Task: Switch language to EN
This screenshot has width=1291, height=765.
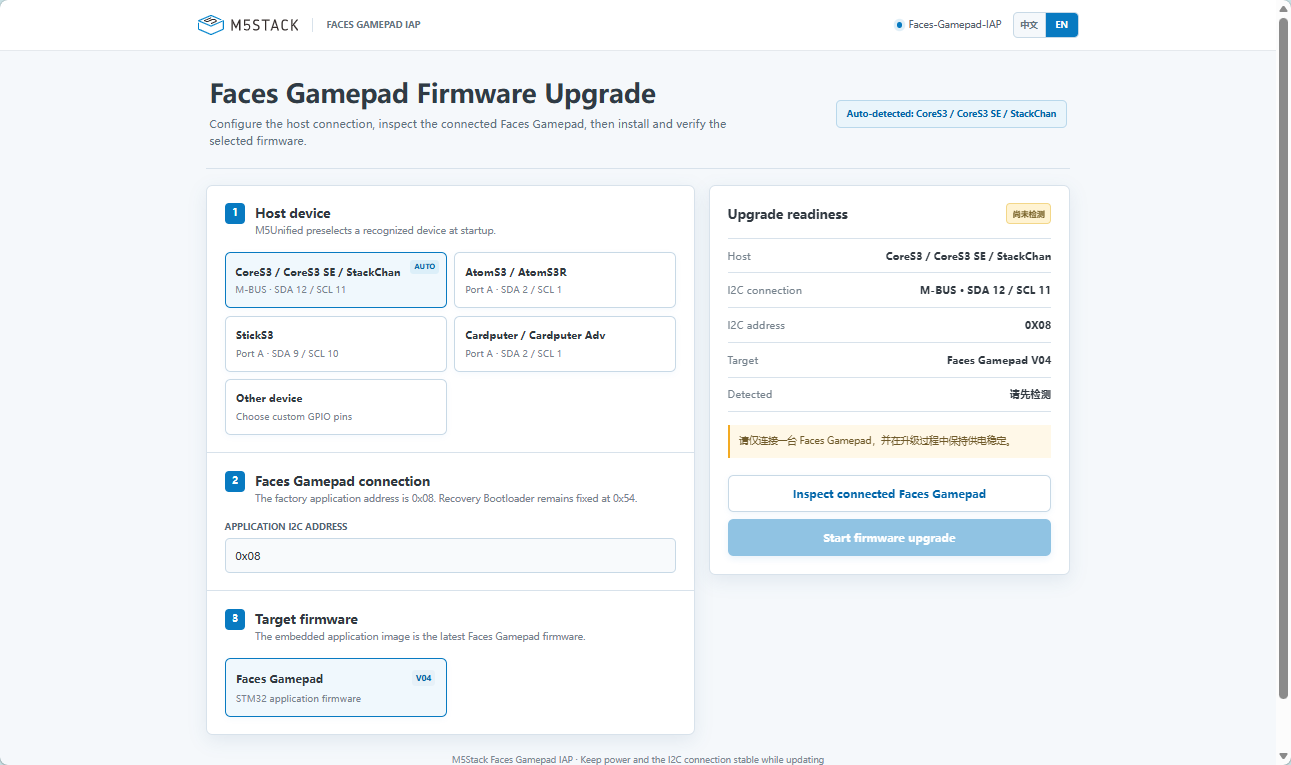Action: click(1062, 25)
